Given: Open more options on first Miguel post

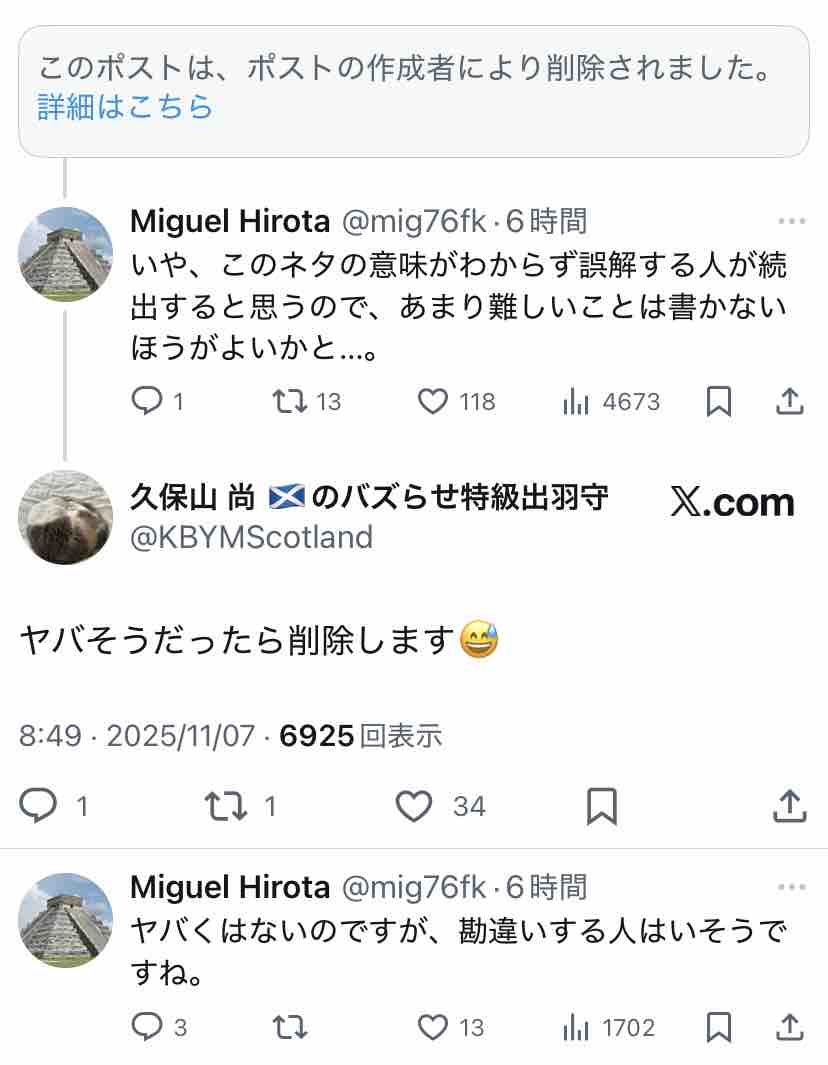Looking at the screenshot, I should click(x=791, y=221).
